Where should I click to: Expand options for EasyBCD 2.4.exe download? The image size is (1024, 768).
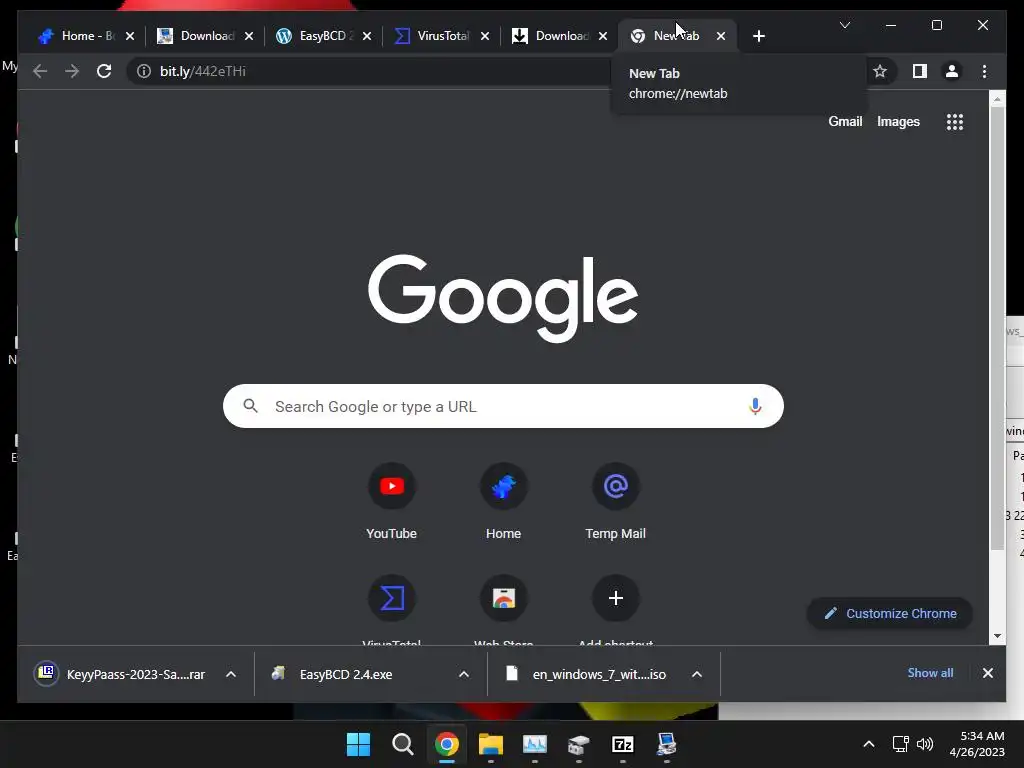464,674
